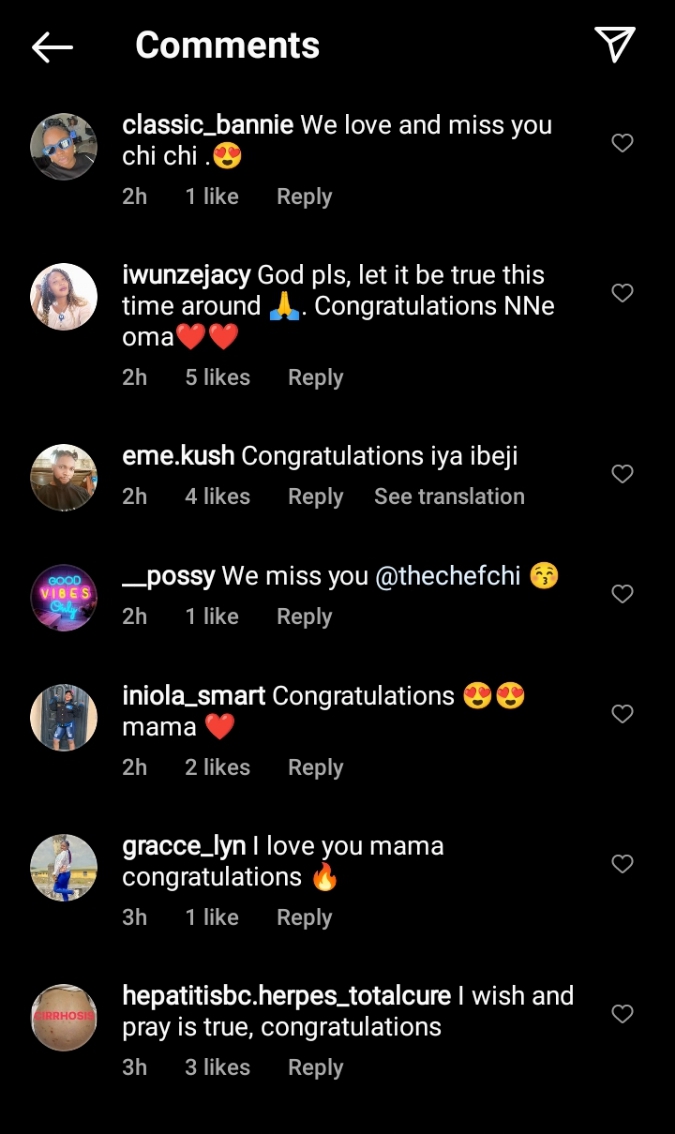
Task: Tap the back arrow icon
Action: (52, 46)
